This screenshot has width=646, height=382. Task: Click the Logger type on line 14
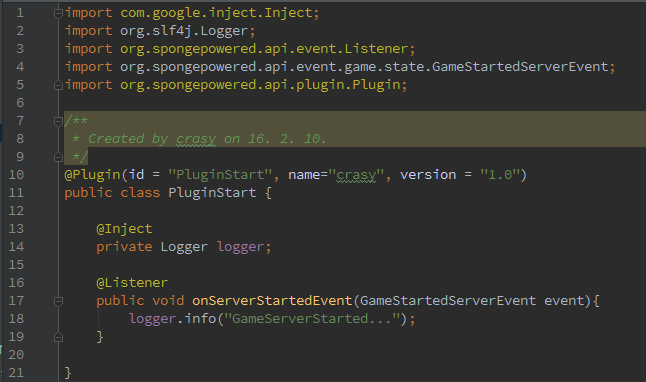(x=184, y=247)
